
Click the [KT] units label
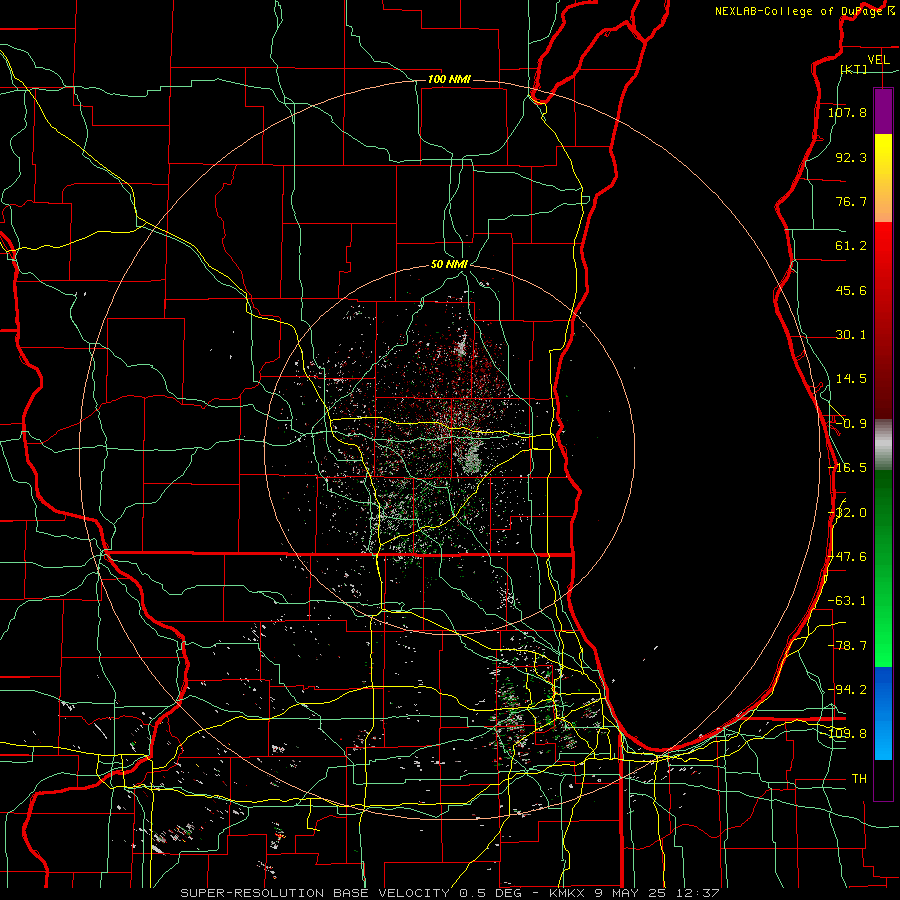[854, 69]
